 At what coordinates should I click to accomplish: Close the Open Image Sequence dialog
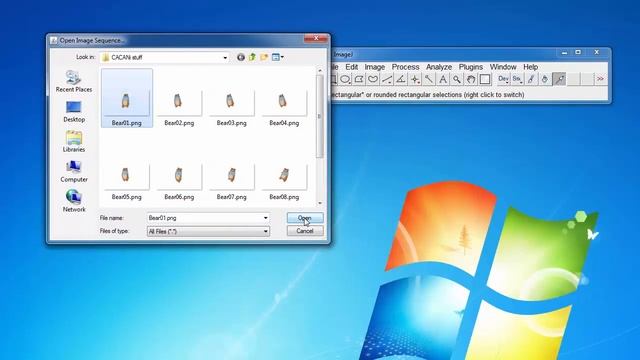point(316,38)
